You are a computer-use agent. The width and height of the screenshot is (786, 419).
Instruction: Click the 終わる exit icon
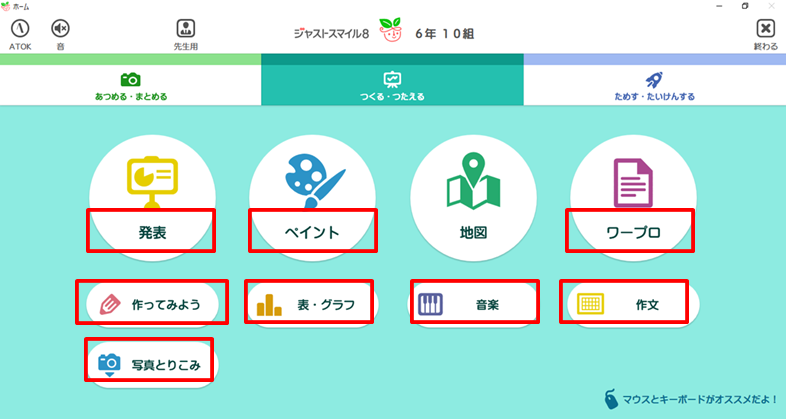(x=765, y=29)
